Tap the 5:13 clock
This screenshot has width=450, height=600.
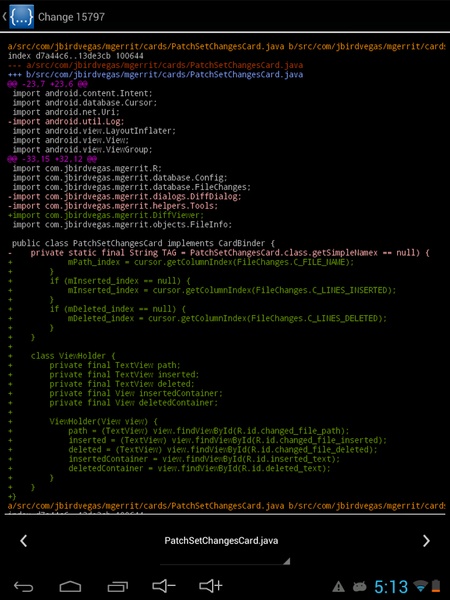[x=391, y=586]
